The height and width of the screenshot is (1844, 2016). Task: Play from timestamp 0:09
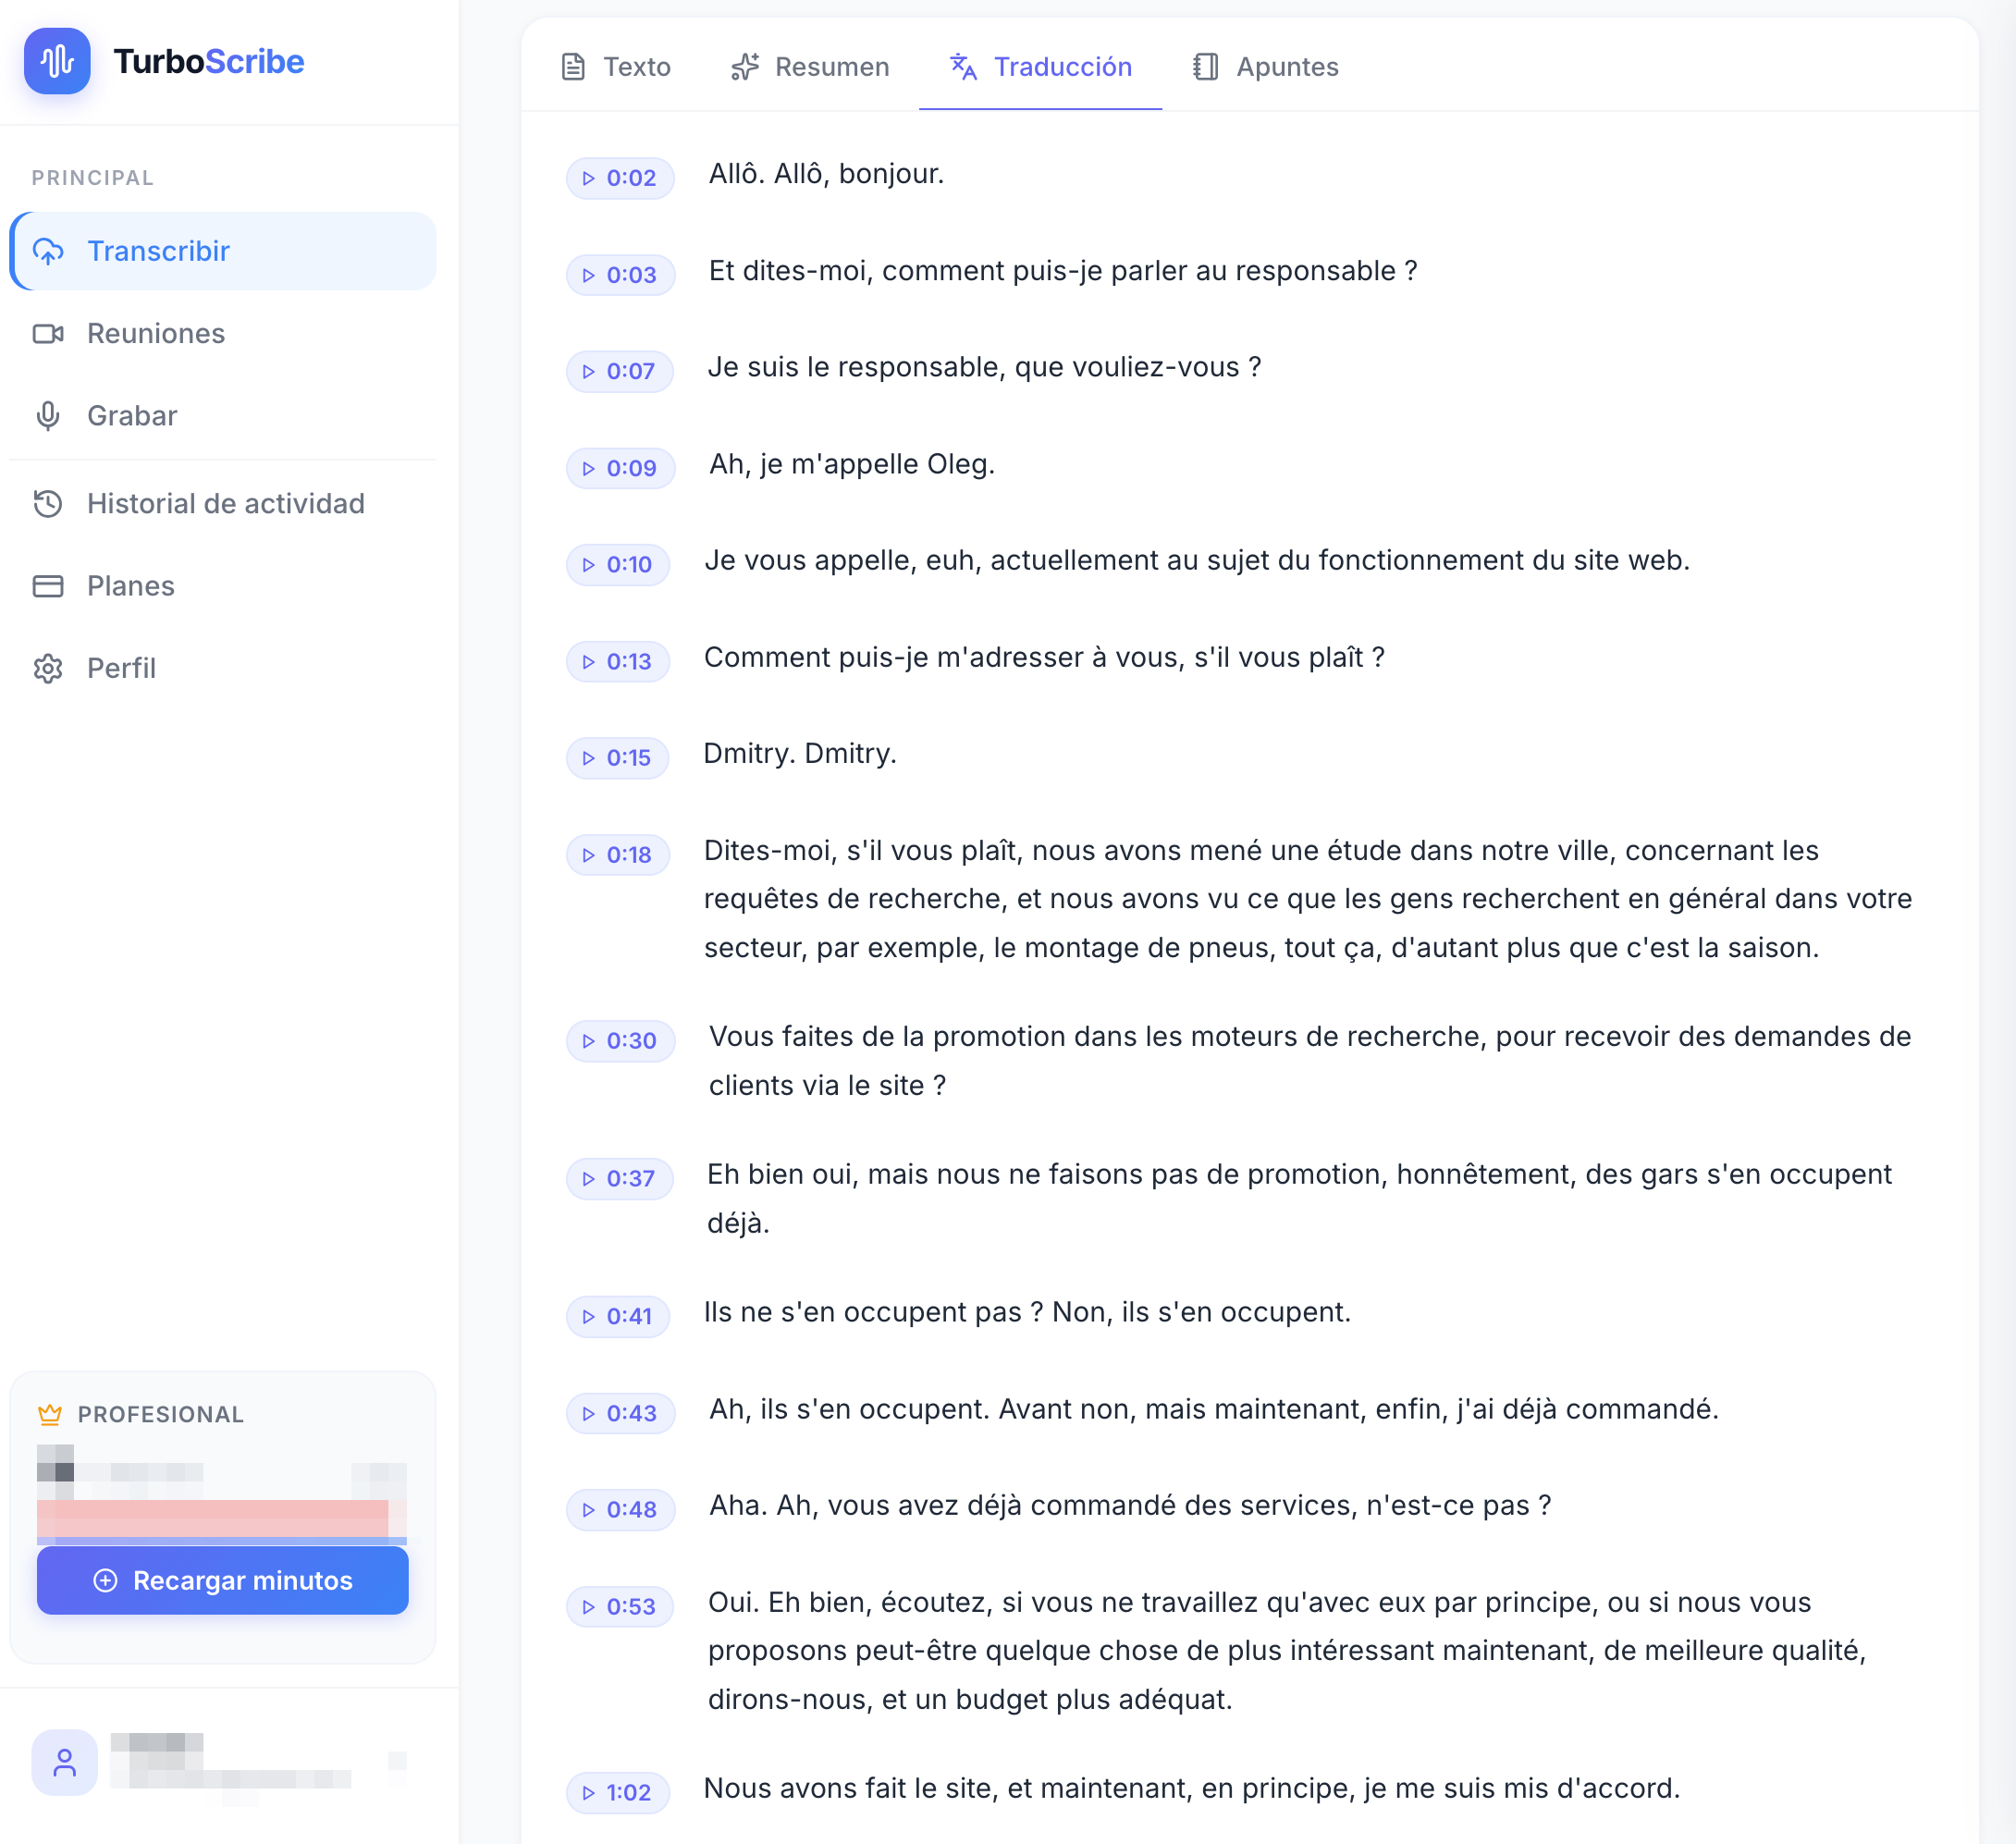point(620,468)
